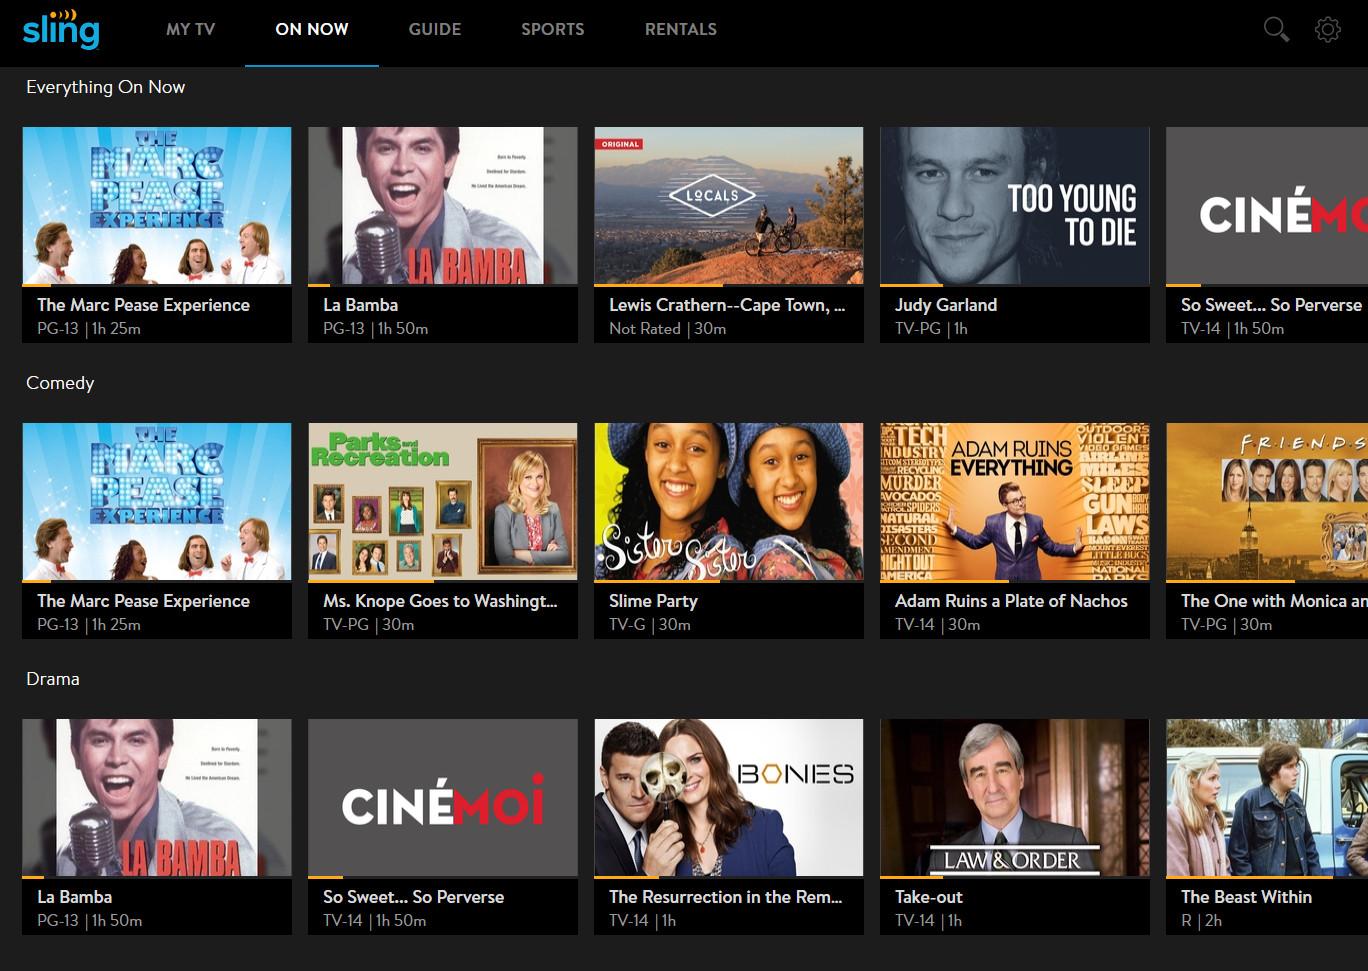The height and width of the screenshot is (971, 1368).
Task: Watch the Bones thumbnail
Action: (729, 798)
